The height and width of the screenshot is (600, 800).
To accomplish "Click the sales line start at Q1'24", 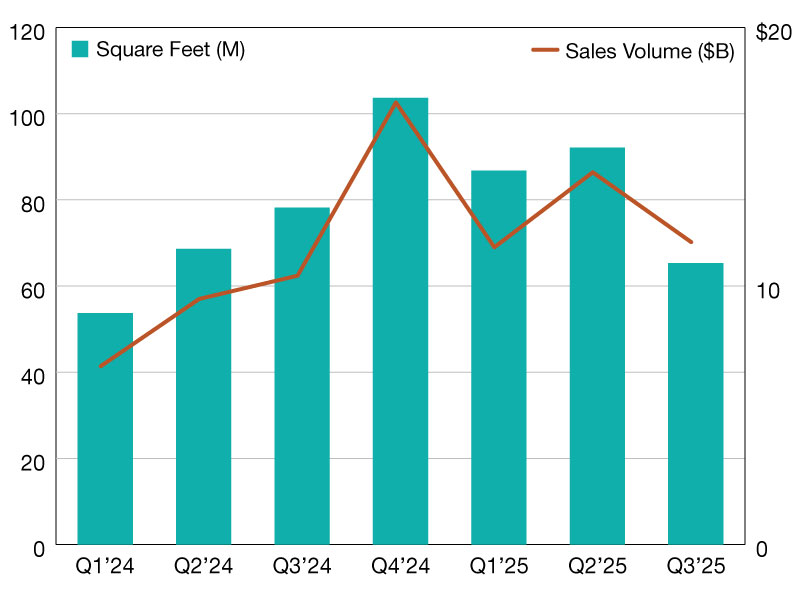I will pos(101,366).
